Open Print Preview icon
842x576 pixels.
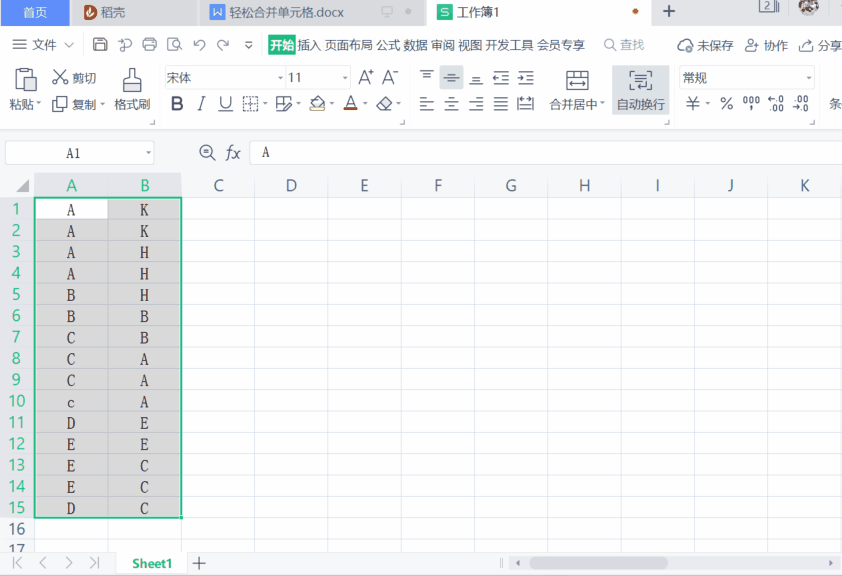pyautogui.click(x=174, y=45)
